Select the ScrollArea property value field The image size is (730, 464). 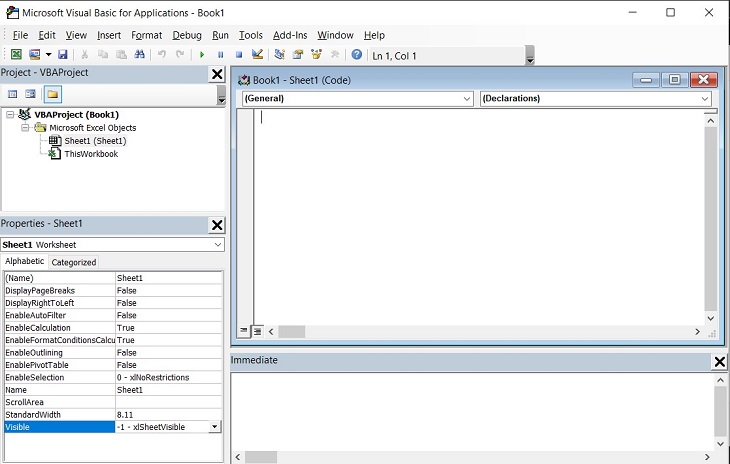169,402
